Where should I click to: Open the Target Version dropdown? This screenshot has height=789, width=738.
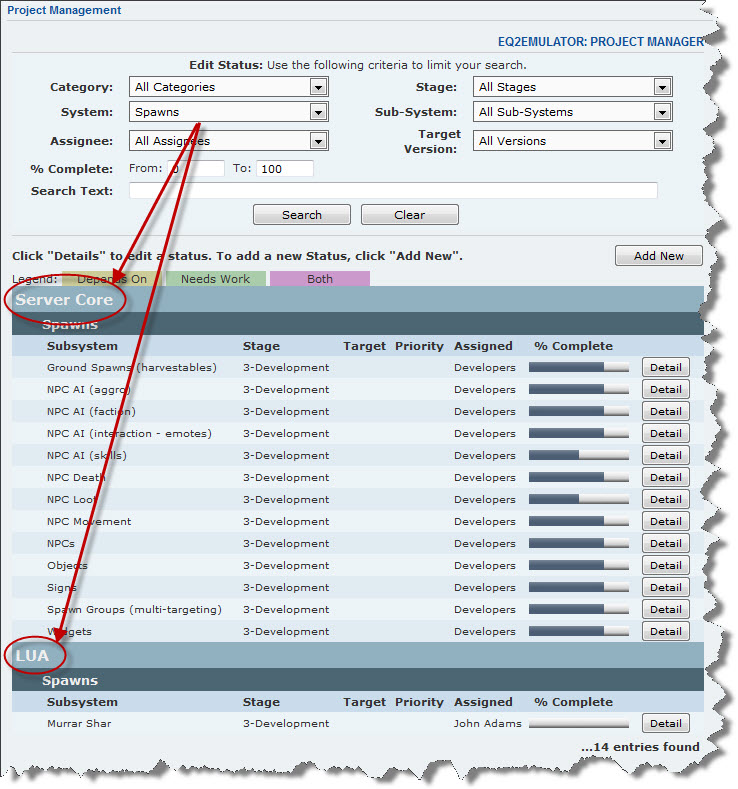click(x=572, y=141)
